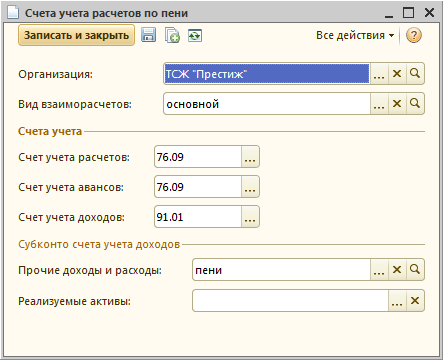The height and width of the screenshot is (360, 443).
Task: Click the "Реализуемые активы:" label
Action: click(74, 301)
